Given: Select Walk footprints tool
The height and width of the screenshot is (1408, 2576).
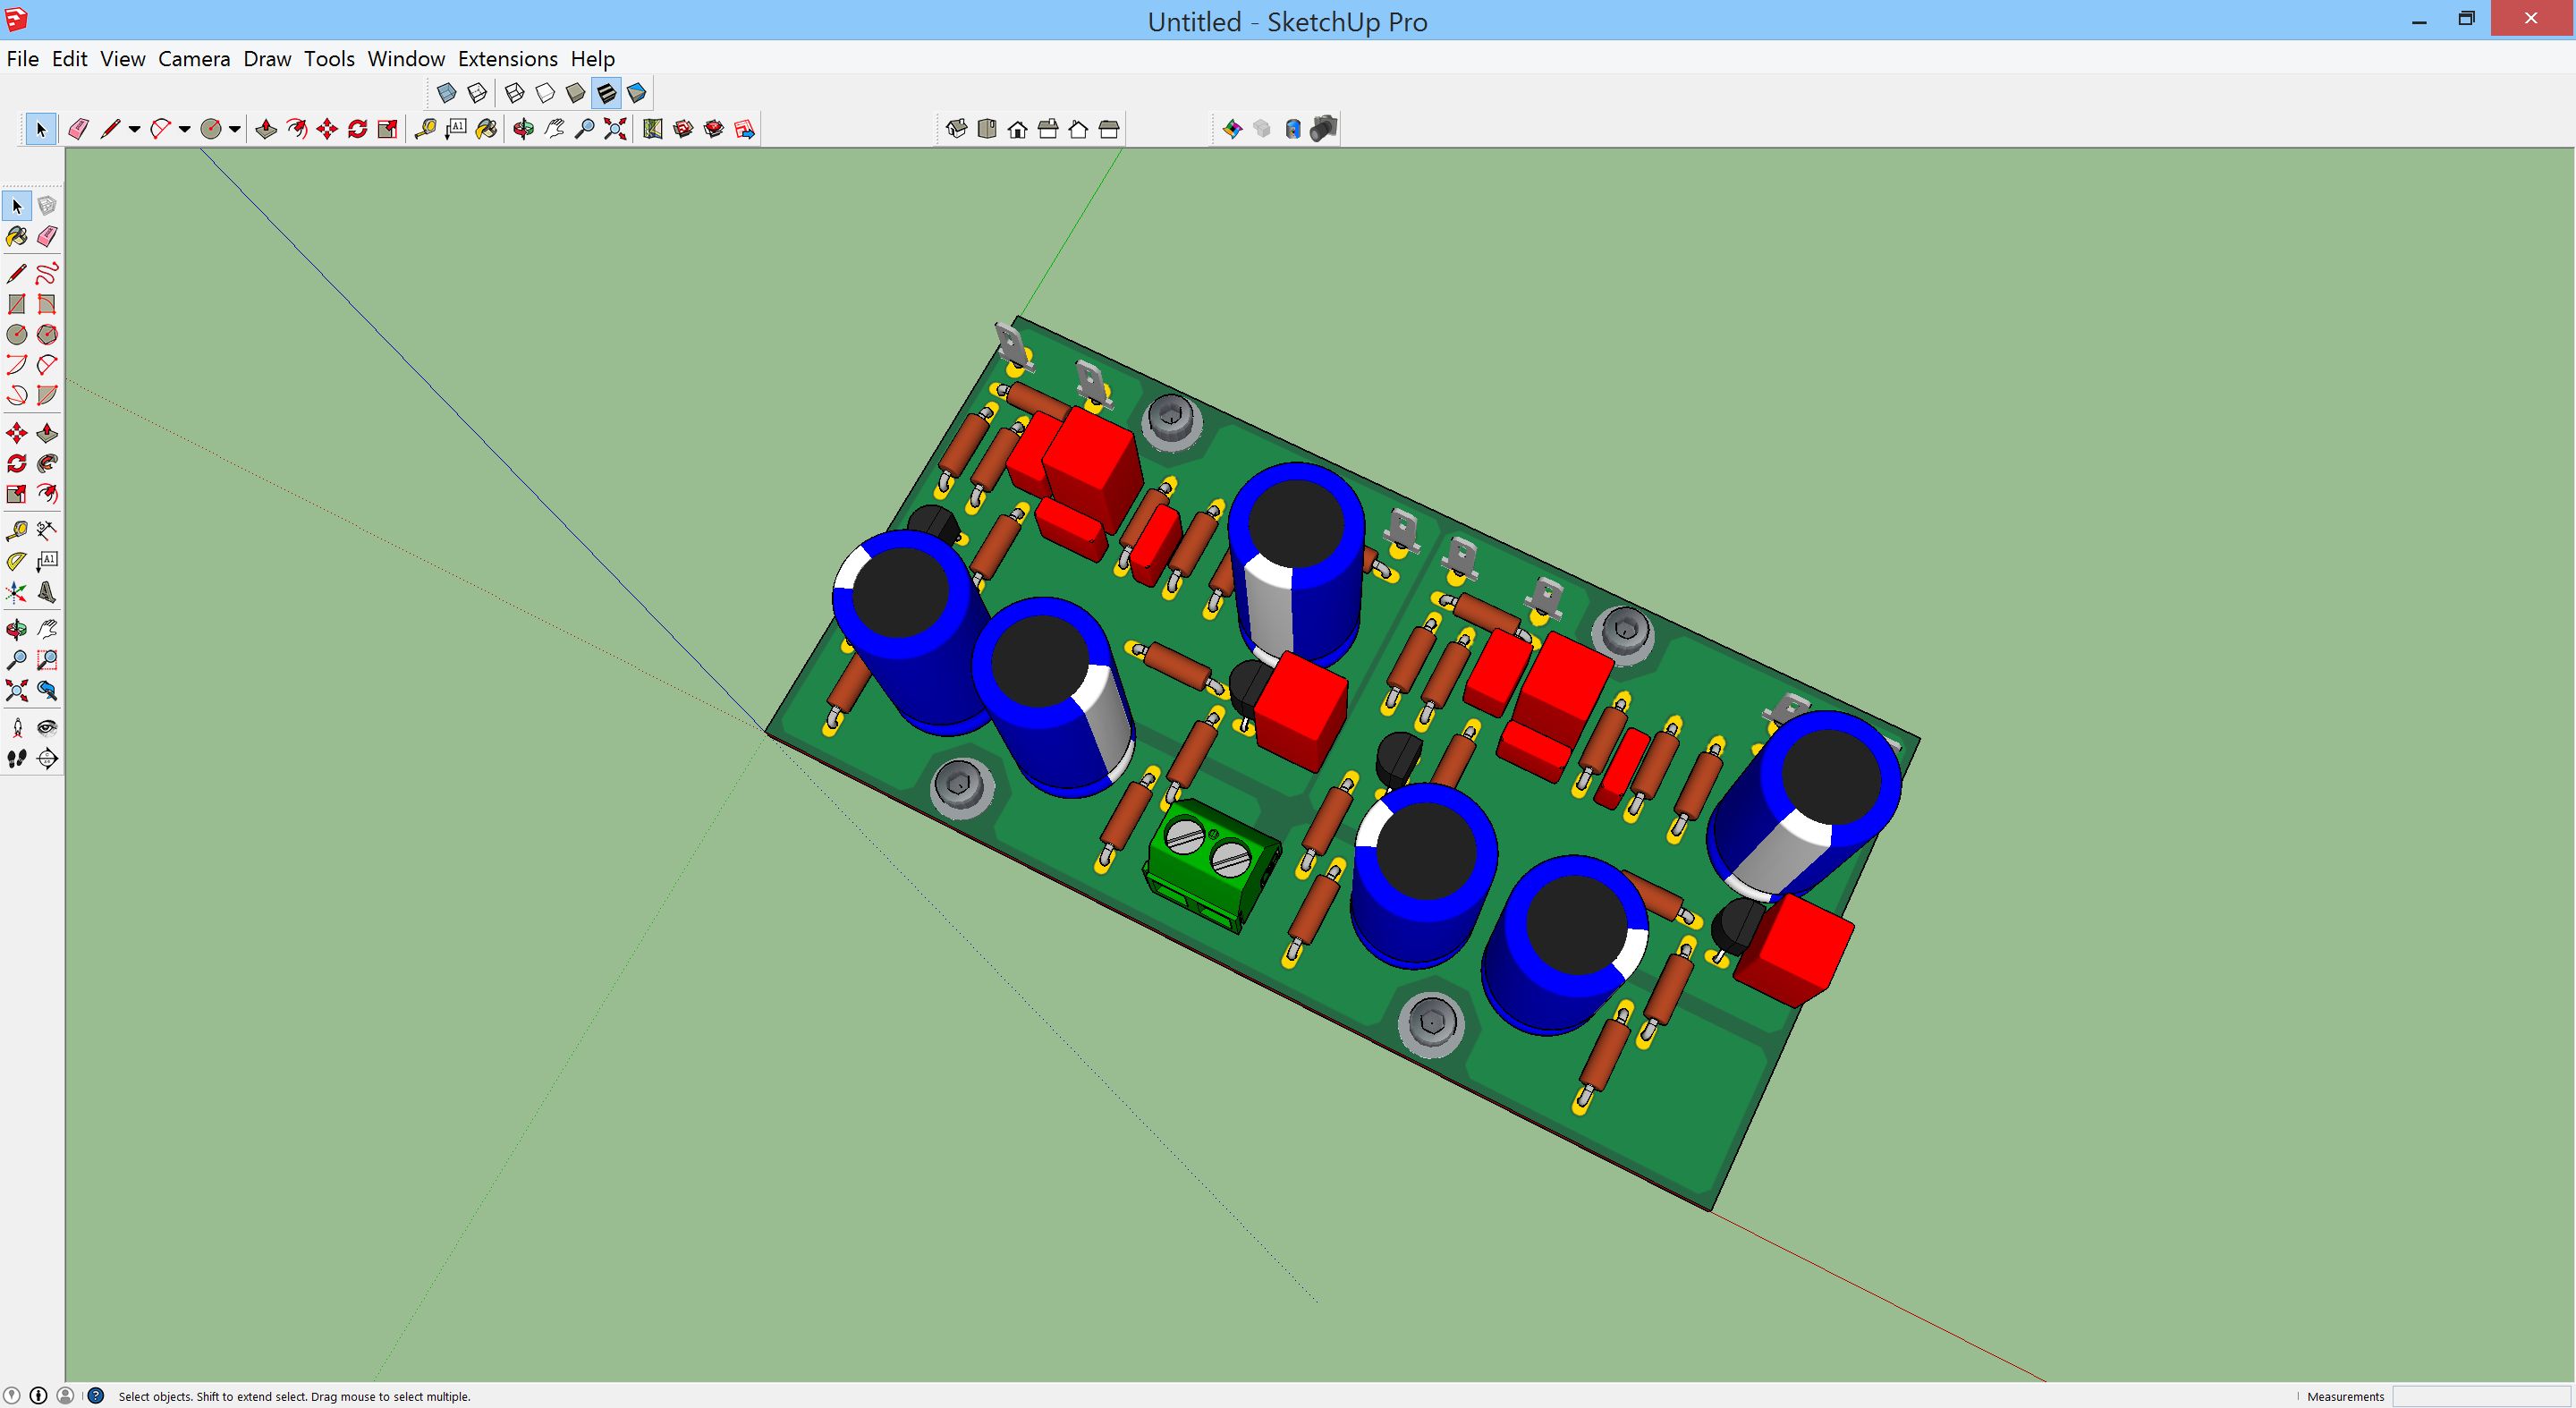Looking at the screenshot, I should (x=17, y=759).
